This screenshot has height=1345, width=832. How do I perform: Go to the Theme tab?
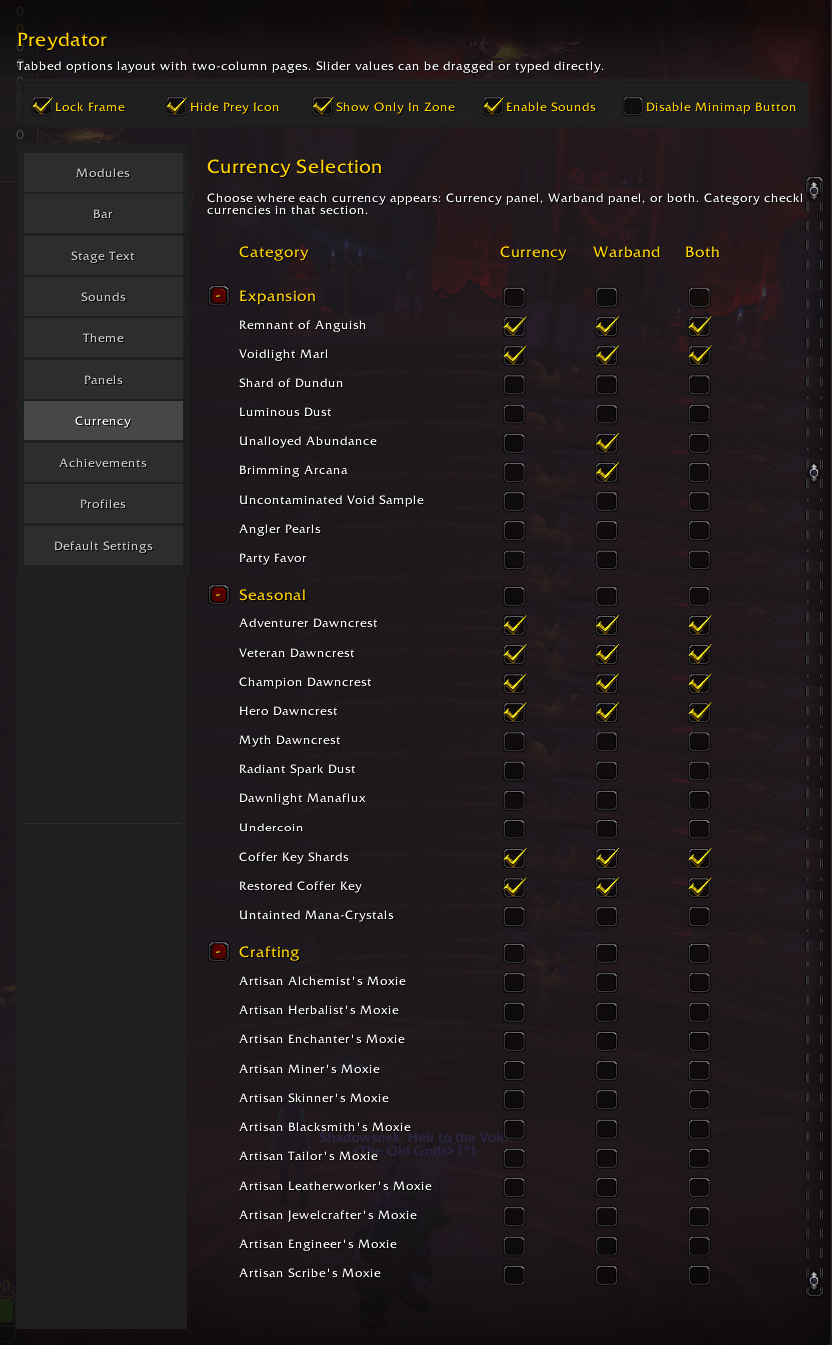click(103, 338)
